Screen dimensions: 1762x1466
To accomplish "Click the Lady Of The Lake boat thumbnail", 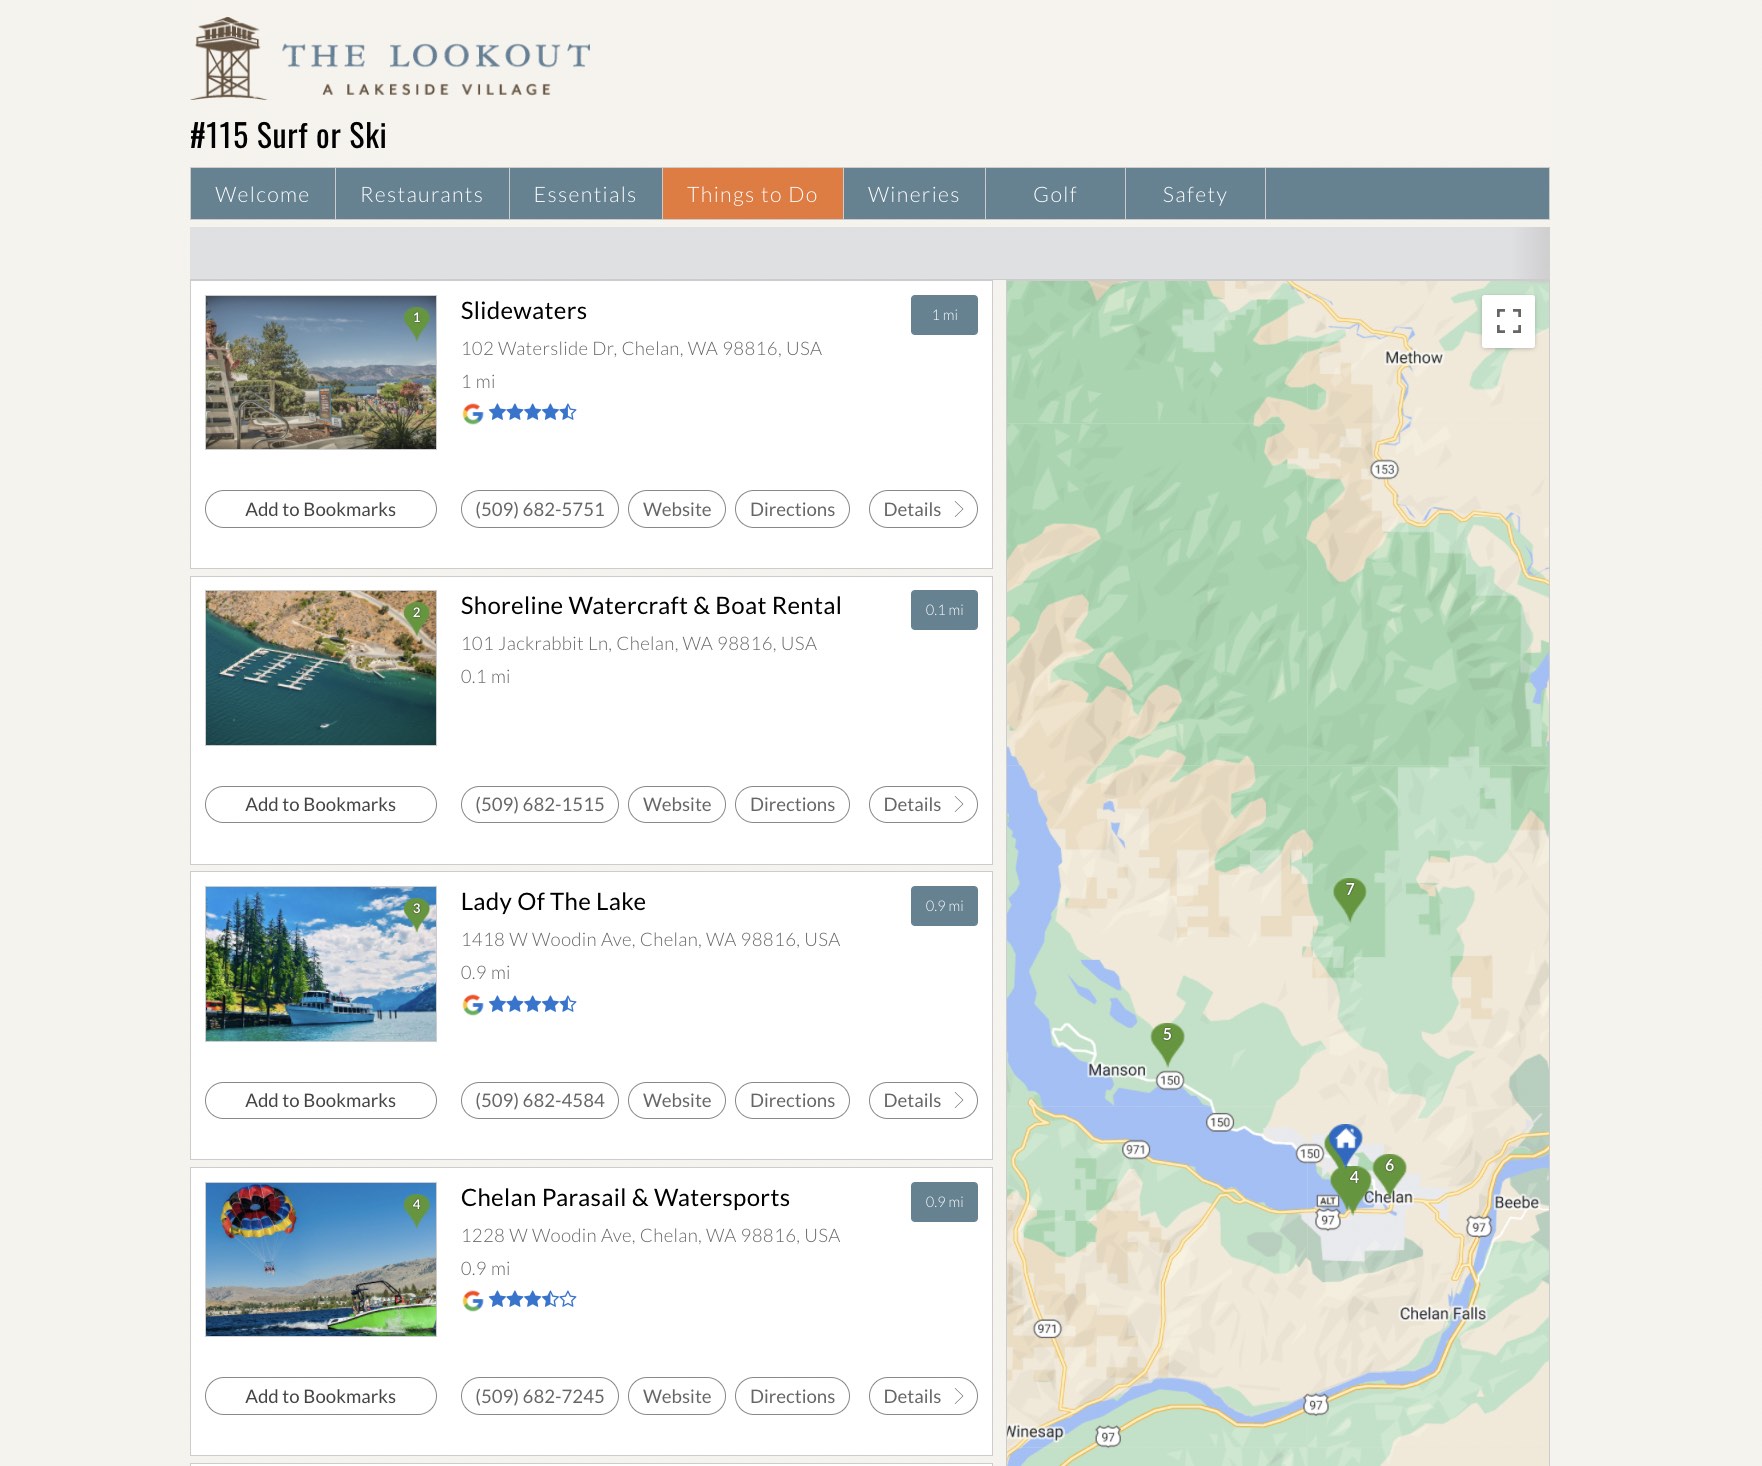I will 321,964.
